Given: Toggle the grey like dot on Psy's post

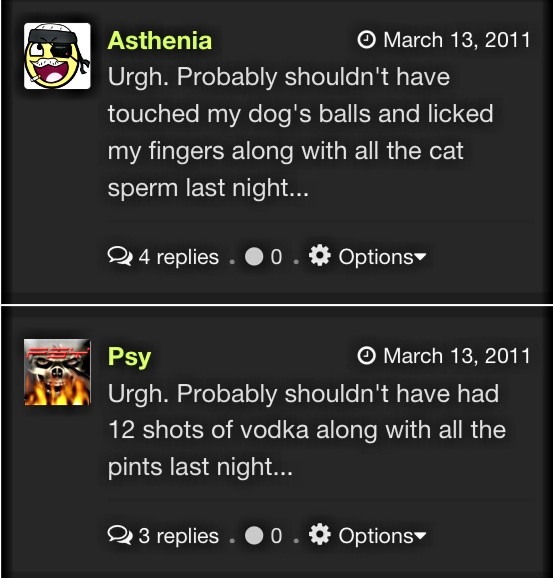Looking at the screenshot, I should [x=254, y=536].
